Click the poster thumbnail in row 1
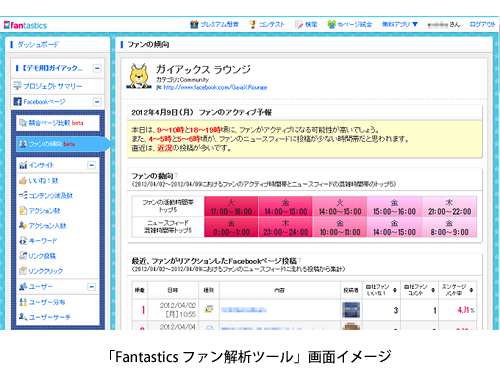The height and width of the screenshot is (376, 500). point(351,310)
